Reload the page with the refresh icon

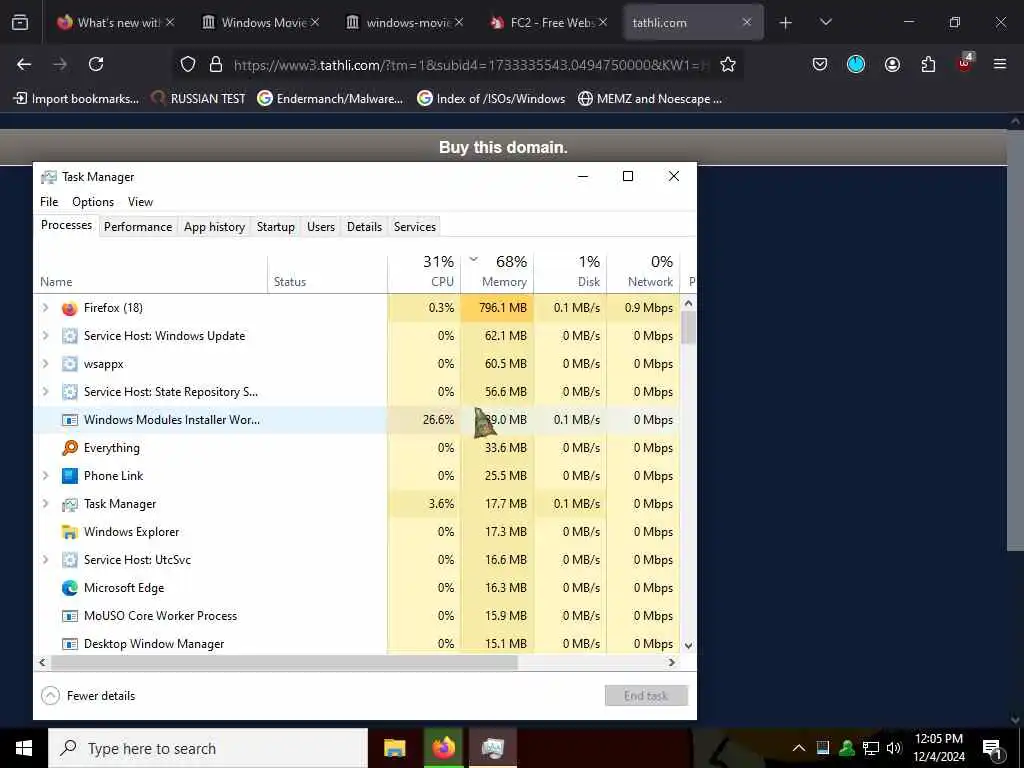[96, 64]
